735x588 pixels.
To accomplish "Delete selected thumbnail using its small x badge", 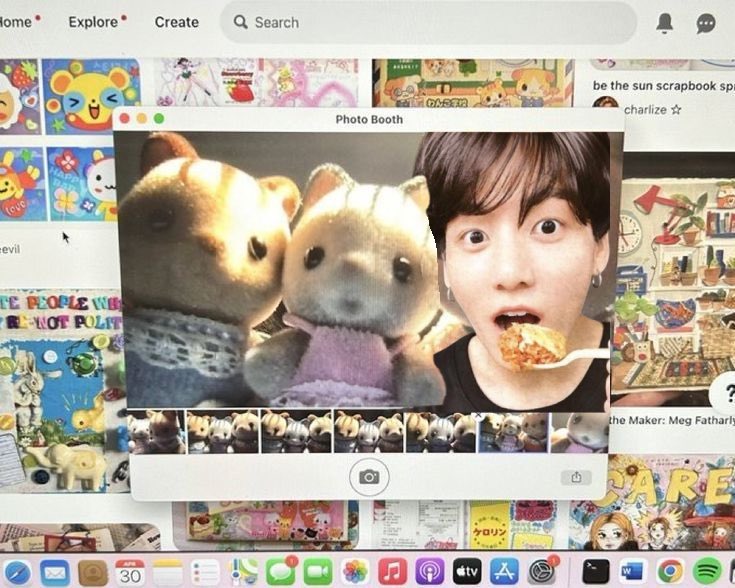I will 478,415.
